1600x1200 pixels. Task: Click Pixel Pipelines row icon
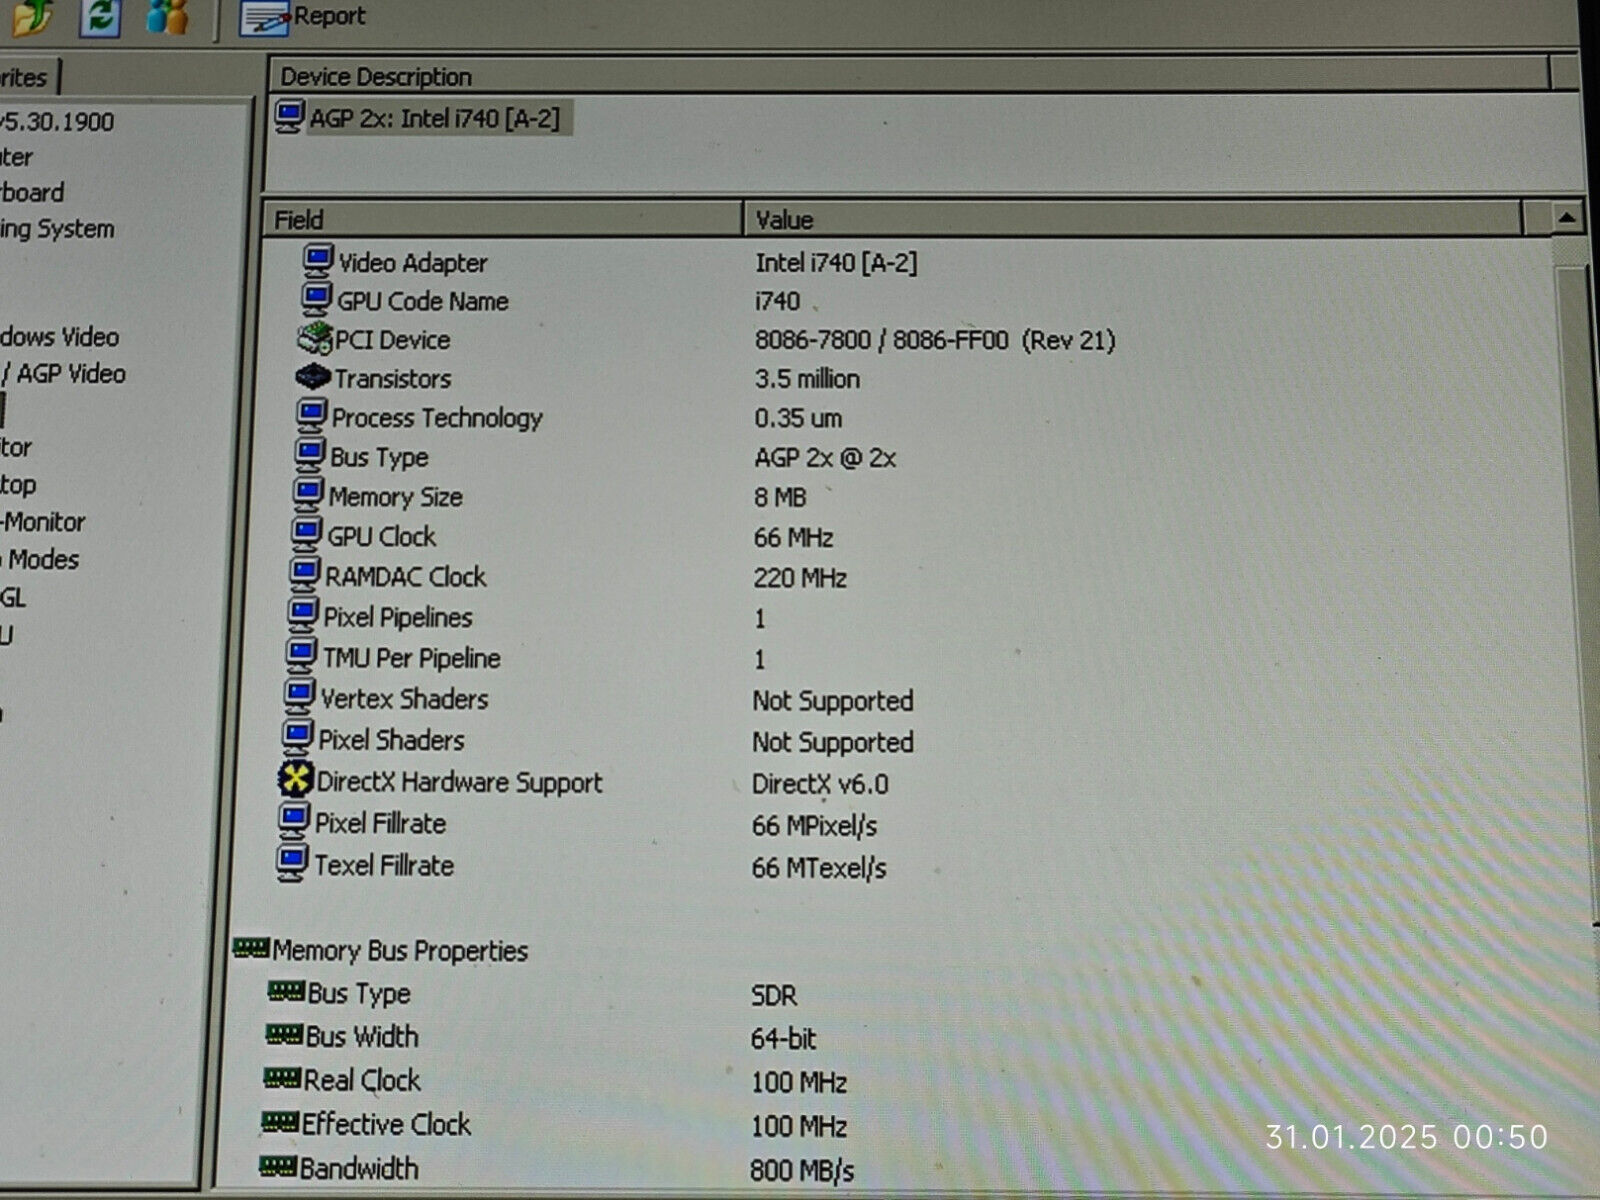302,614
